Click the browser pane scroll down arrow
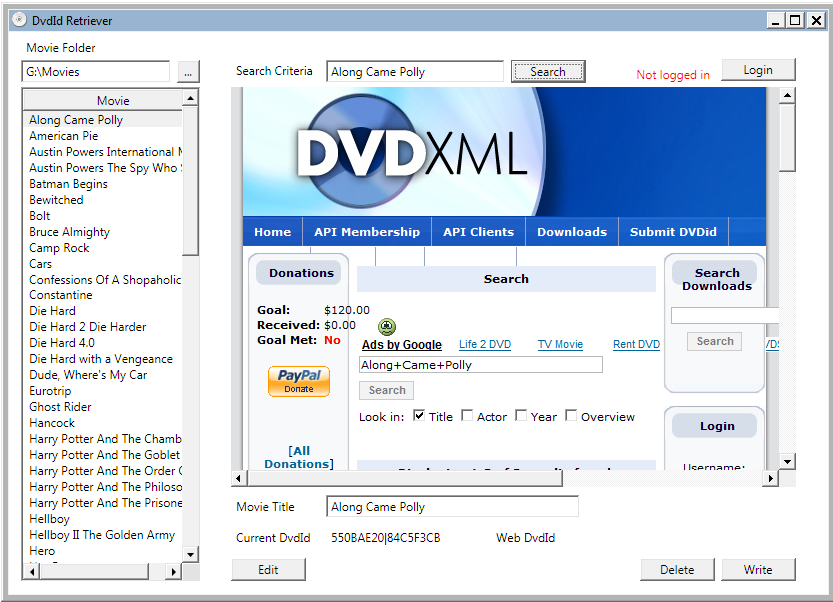Image resolution: width=833 pixels, height=602 pixels. [x=787, y=461]
